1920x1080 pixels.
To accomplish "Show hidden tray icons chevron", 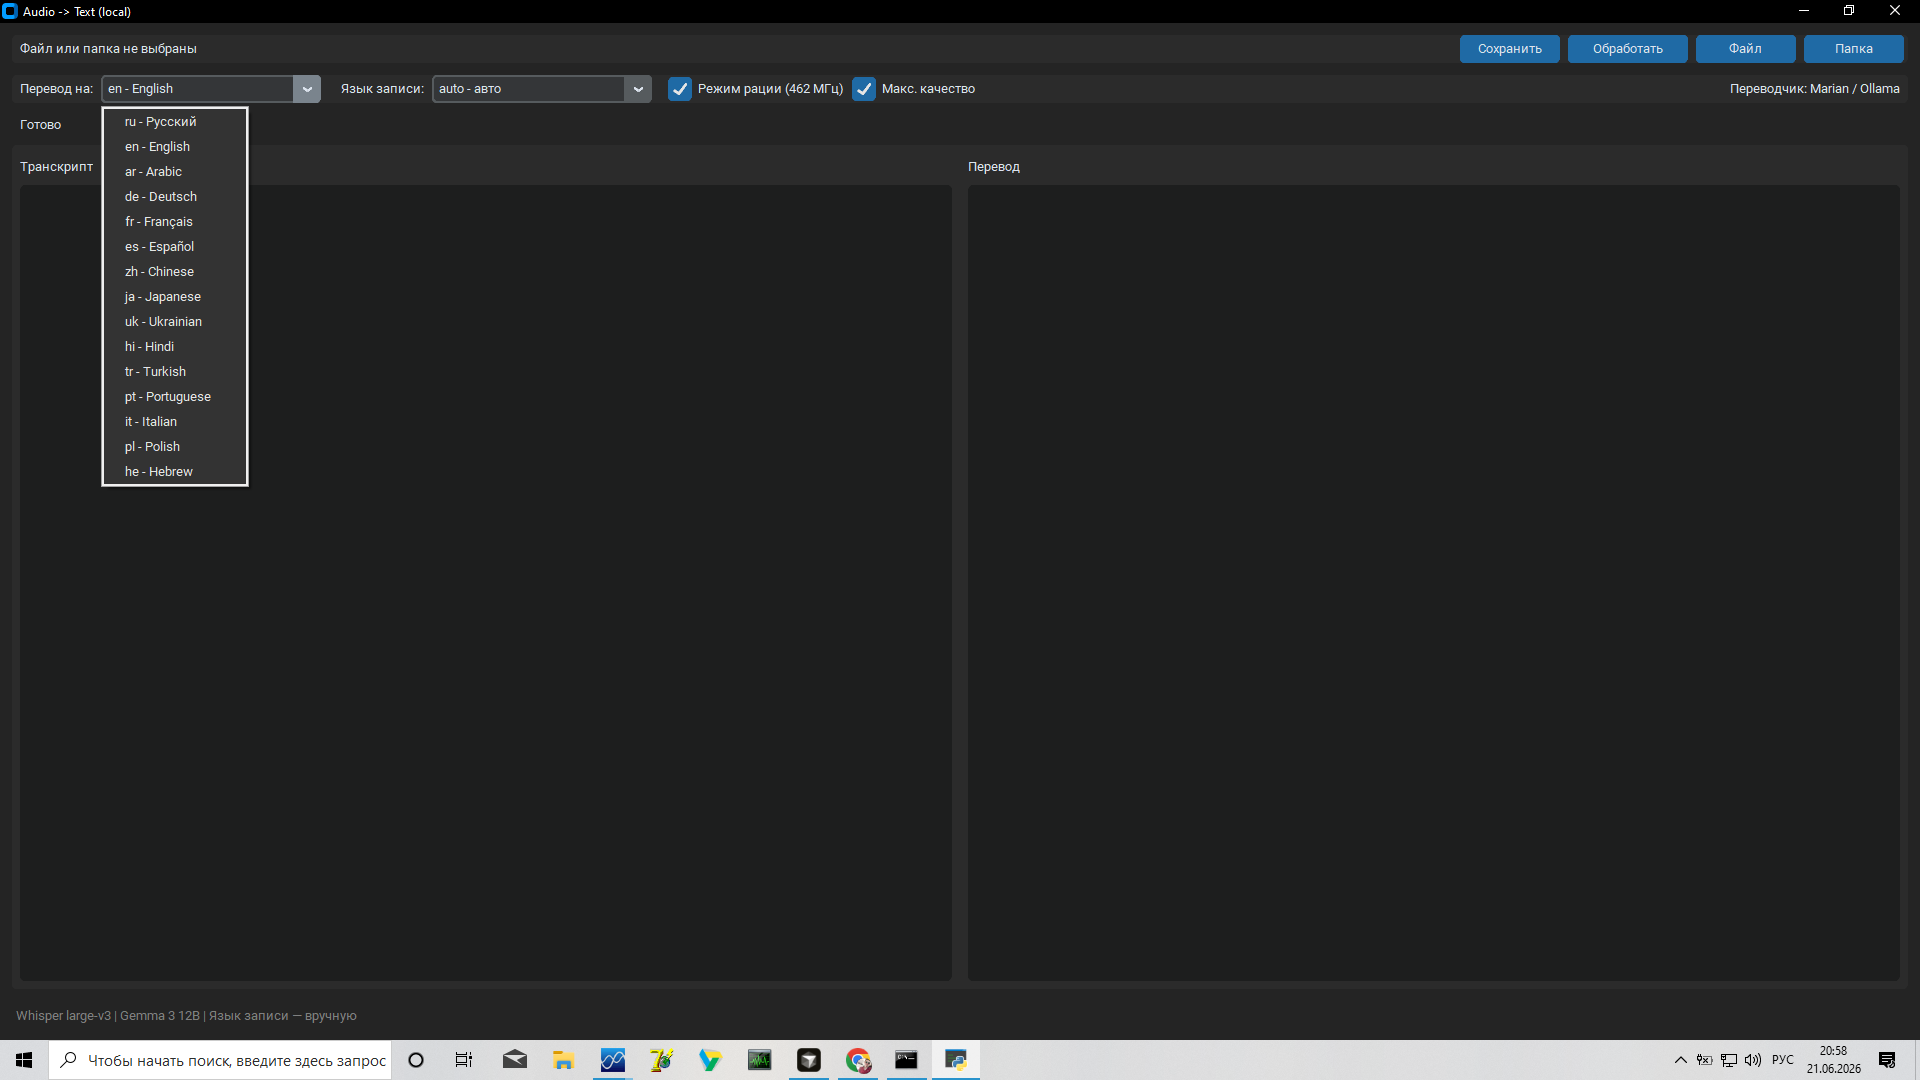I will click(x=1681, y=1060).
